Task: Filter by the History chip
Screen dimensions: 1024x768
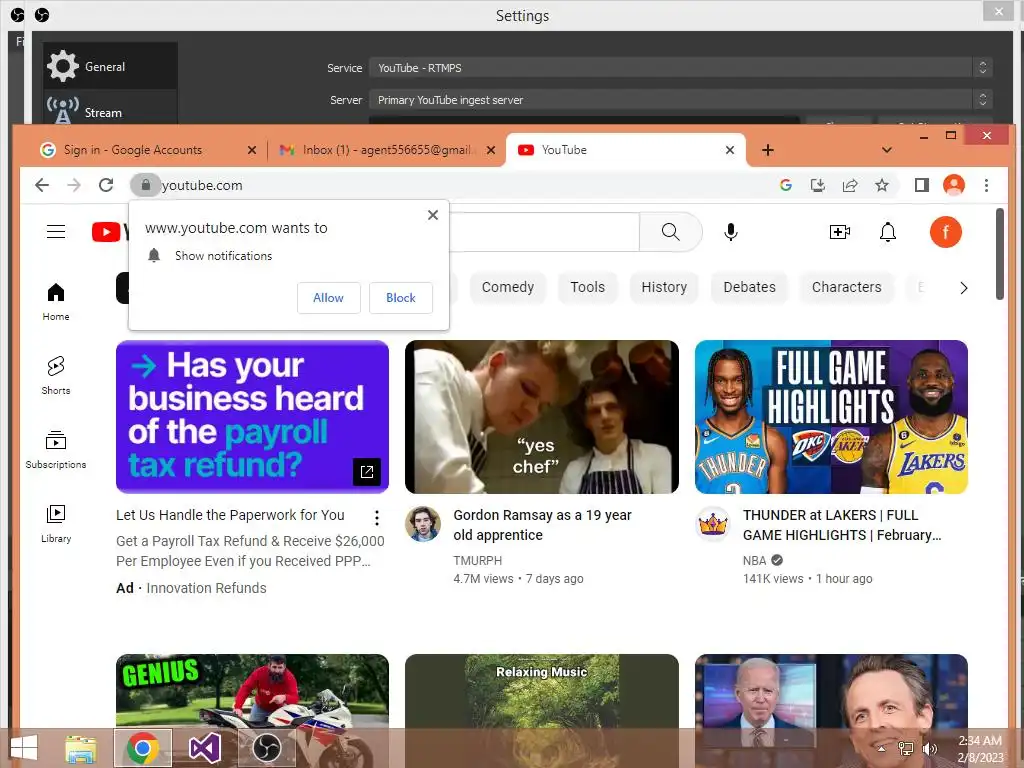Action: pyautogui.click(x=664, y=287)
